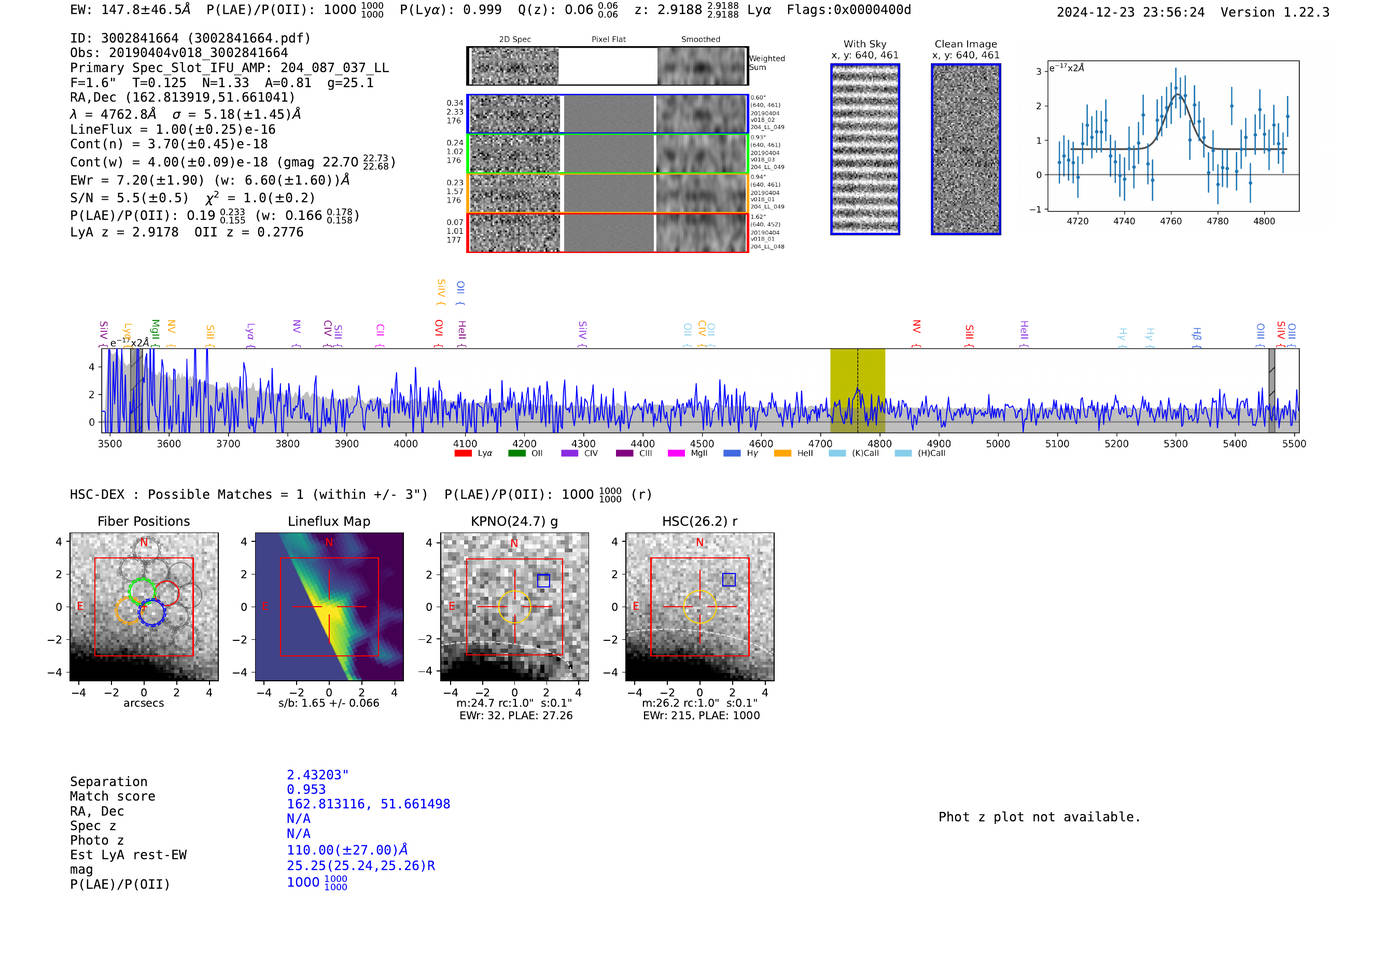Click the blue square marker in KPNO image
This screenshot has height=953, width=1400.
coord(543,580)
